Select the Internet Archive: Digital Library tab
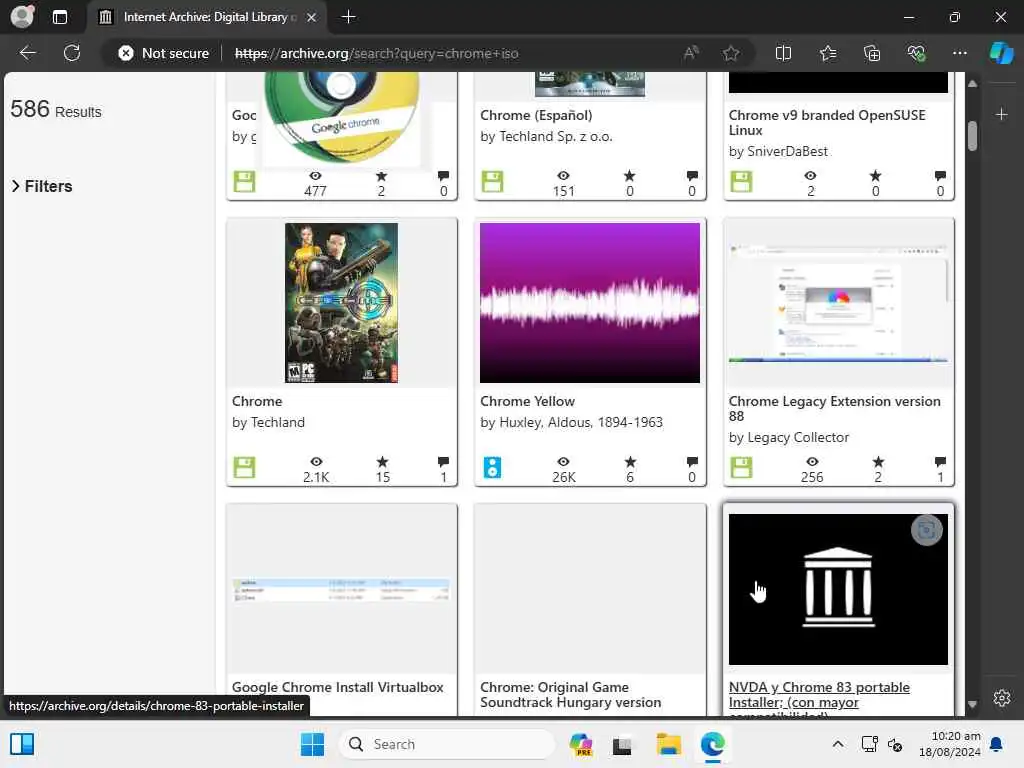This screenshot has height=768, width=1024. 208,17
